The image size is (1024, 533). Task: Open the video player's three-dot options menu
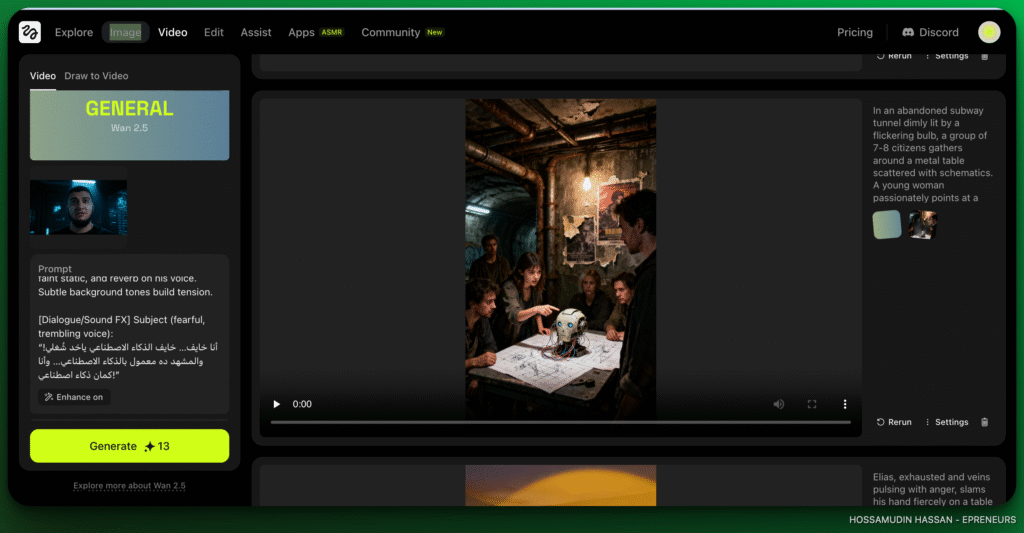(845, 404)
